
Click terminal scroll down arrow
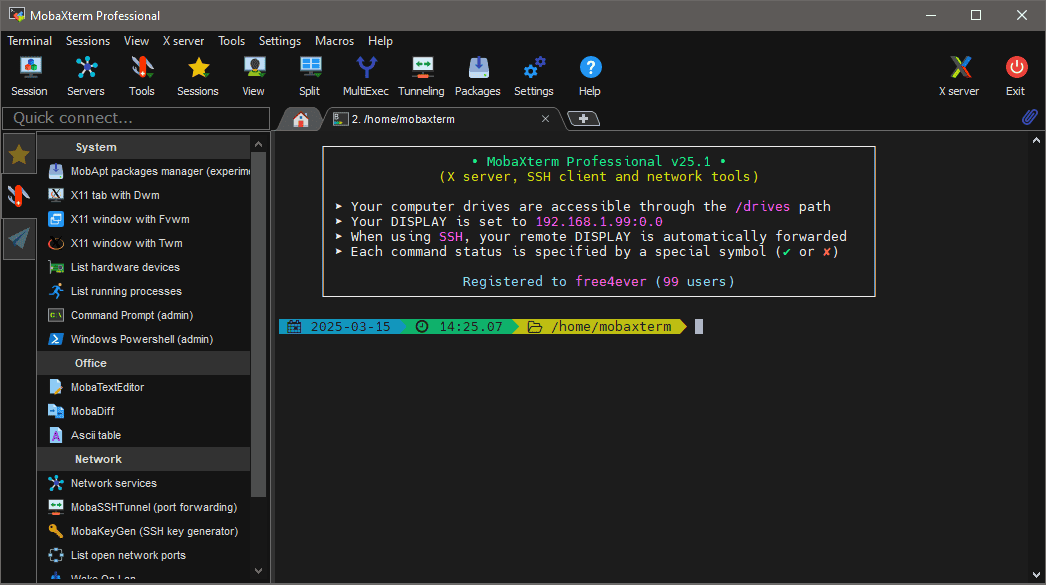1036,575
